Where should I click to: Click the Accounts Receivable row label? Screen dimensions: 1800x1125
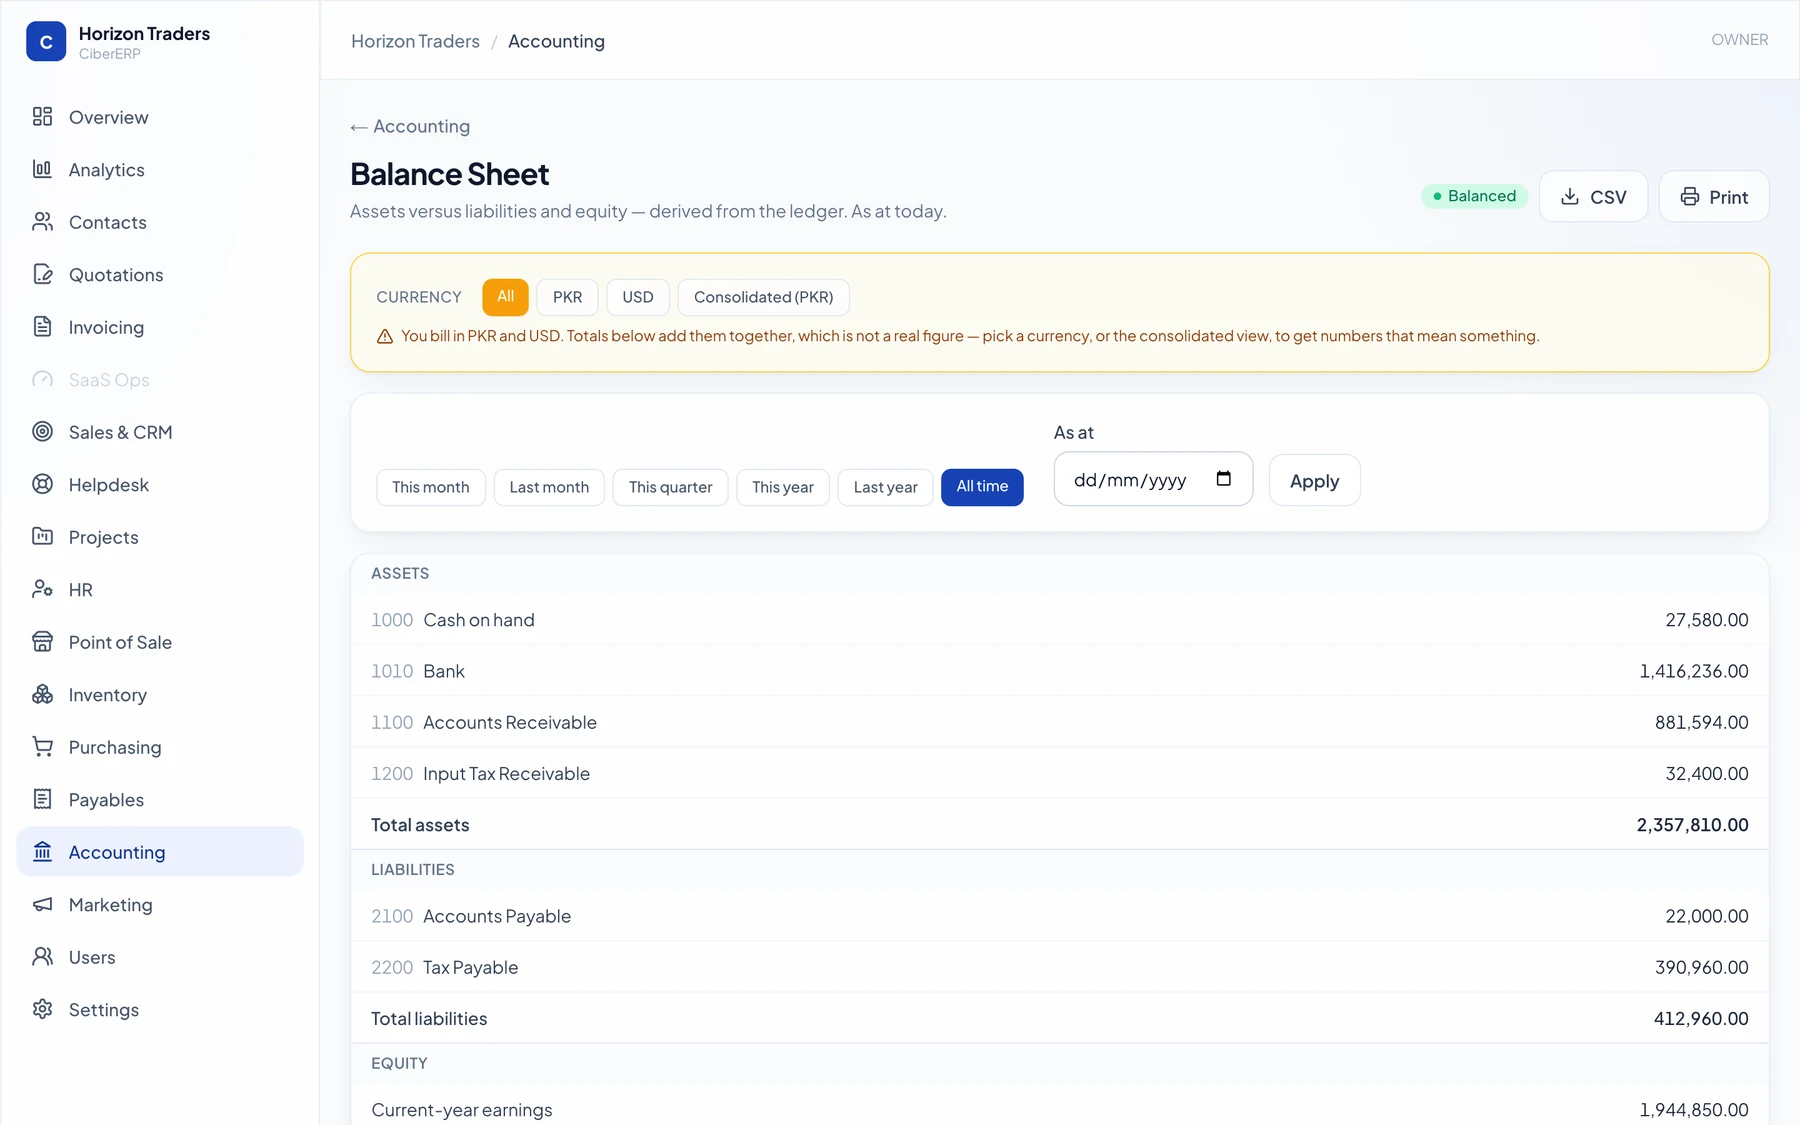coord(510,722)
